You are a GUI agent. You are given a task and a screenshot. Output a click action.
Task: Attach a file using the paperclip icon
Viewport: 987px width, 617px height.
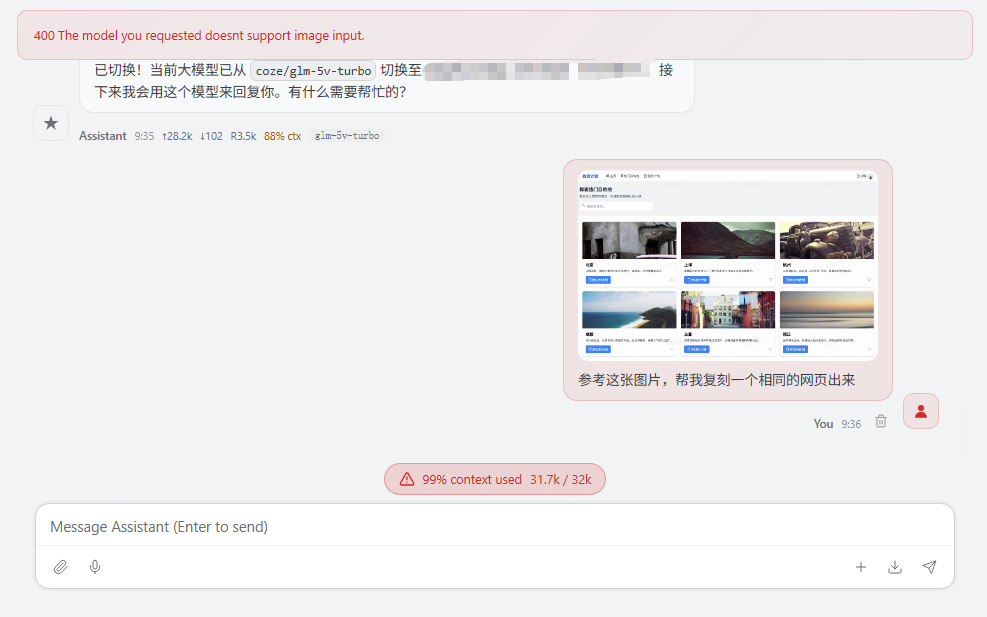click(x=60, y=567)
